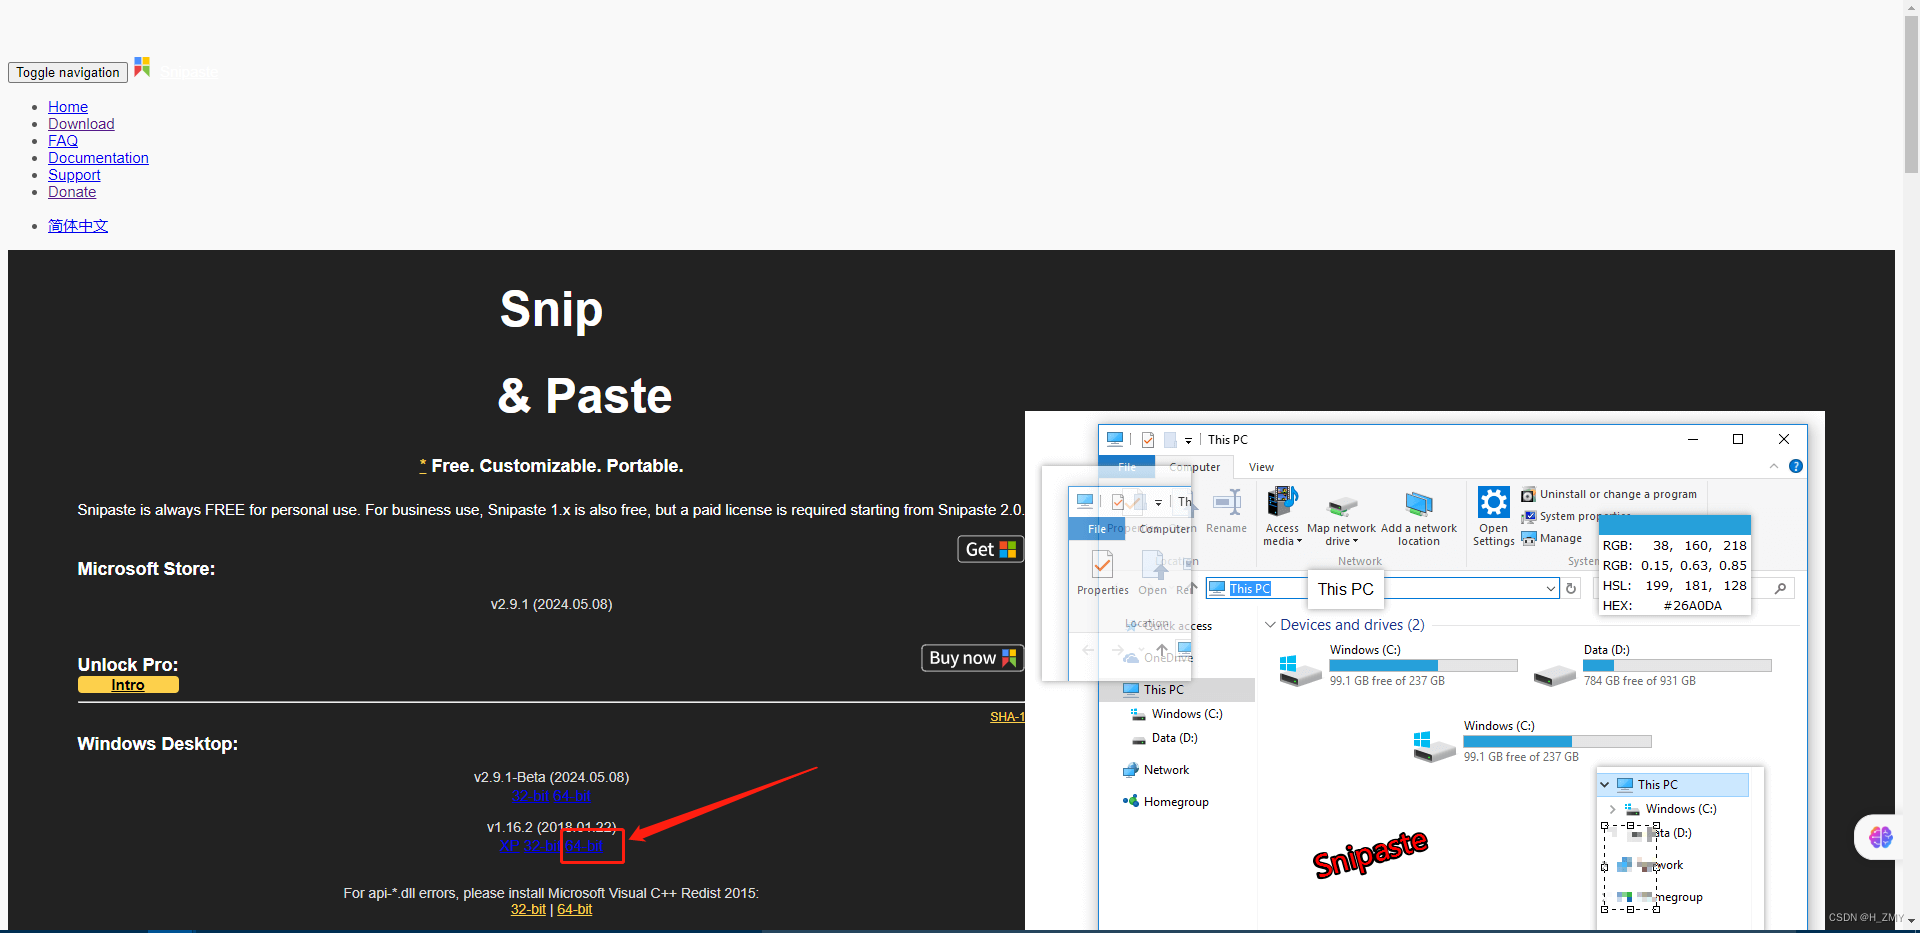Download the v1.16.2 XP build
Viewport: 1920px width, 933px height.
[x=509, y=846]
